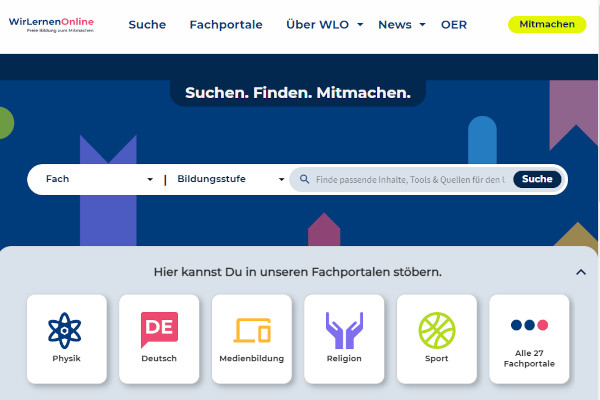Click the Suchen. Finden. Mitmachen. headline
Screen dimensions: 600x400
(298, 93)
